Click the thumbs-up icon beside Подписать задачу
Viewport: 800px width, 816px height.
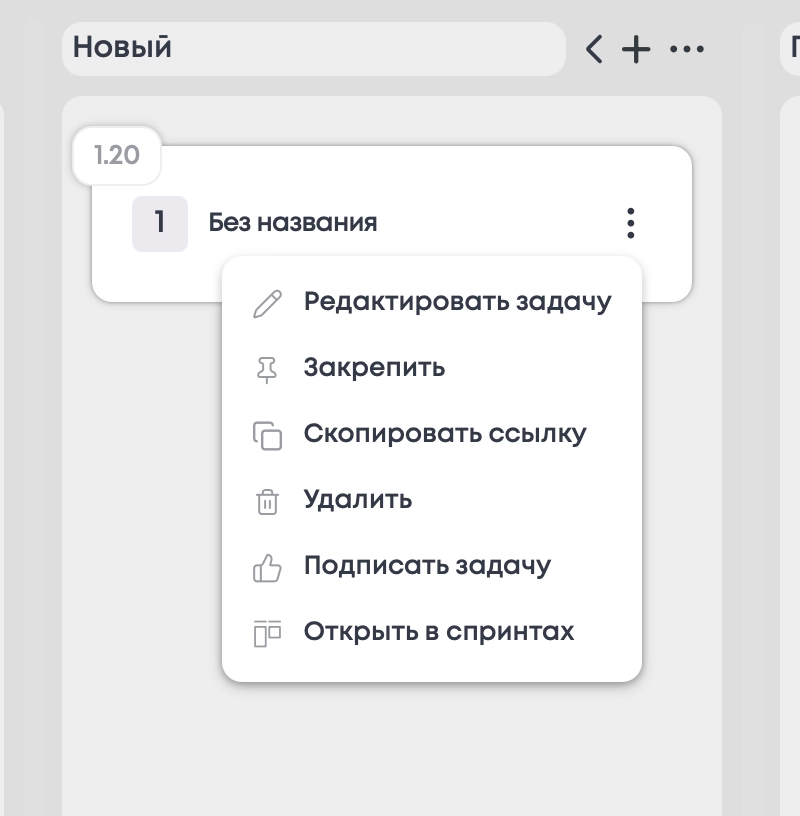(267, 568)
